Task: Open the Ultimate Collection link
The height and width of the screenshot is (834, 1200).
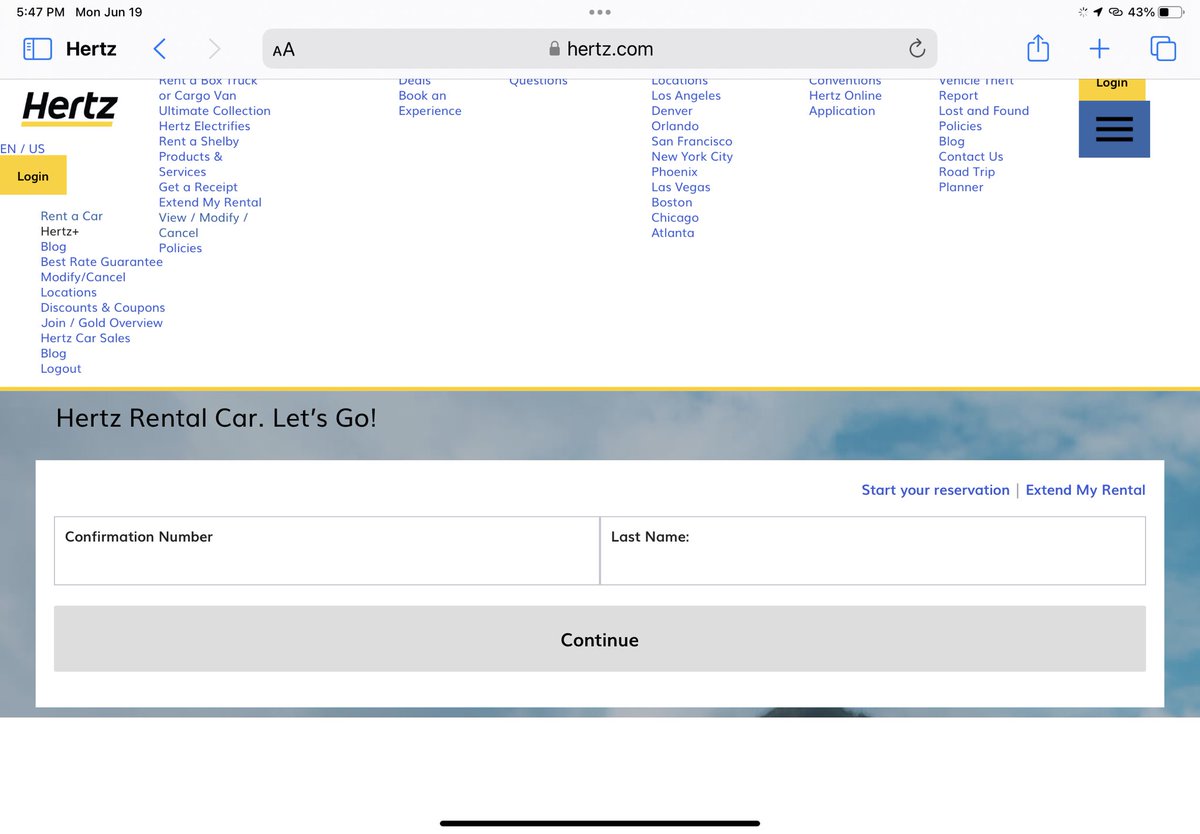Action: [215, 111]
